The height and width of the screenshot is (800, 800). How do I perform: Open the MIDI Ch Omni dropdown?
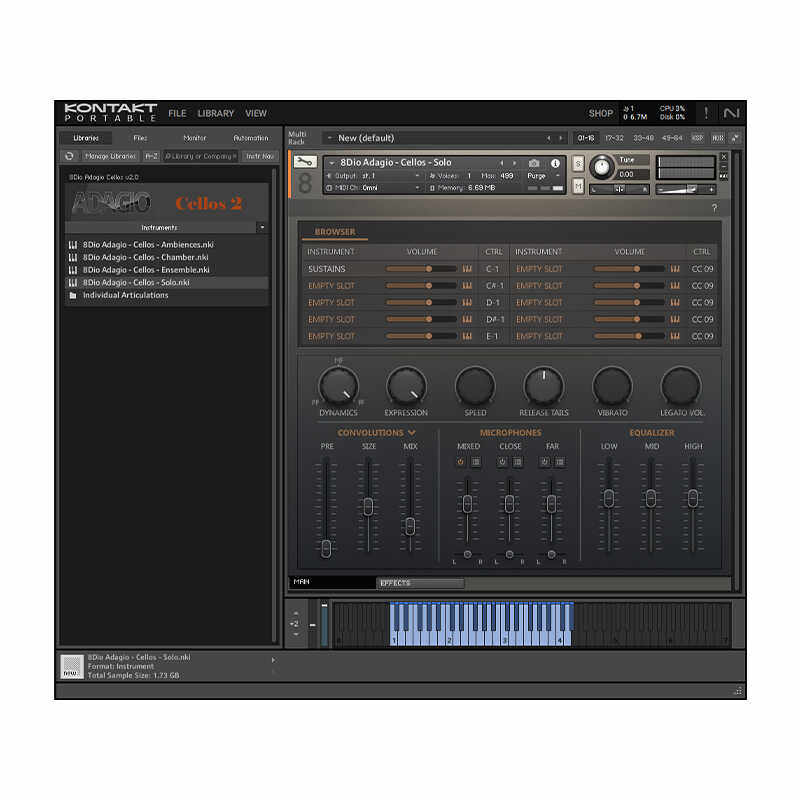375,188
